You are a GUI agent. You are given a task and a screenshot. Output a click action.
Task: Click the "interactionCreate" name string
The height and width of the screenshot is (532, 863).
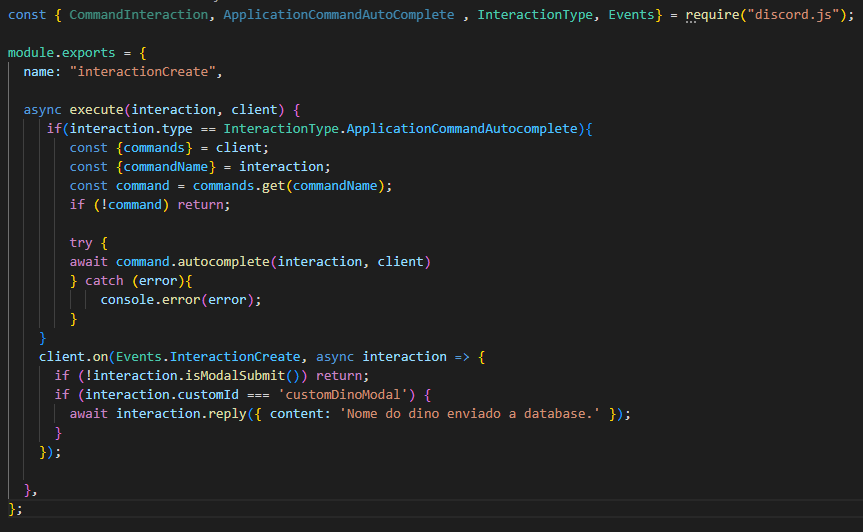click(143, 72)
